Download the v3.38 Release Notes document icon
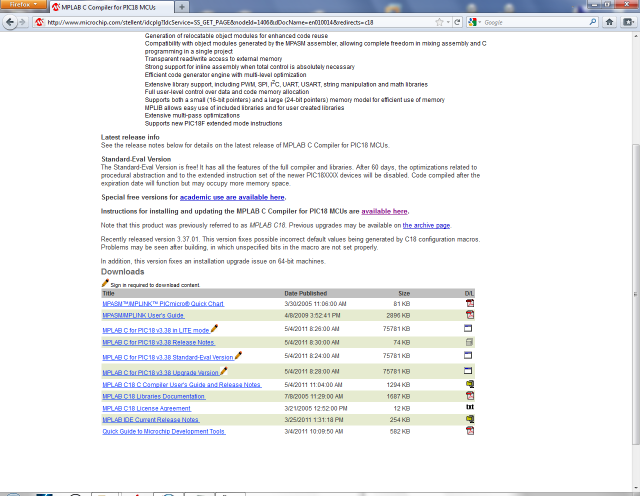 469,342
